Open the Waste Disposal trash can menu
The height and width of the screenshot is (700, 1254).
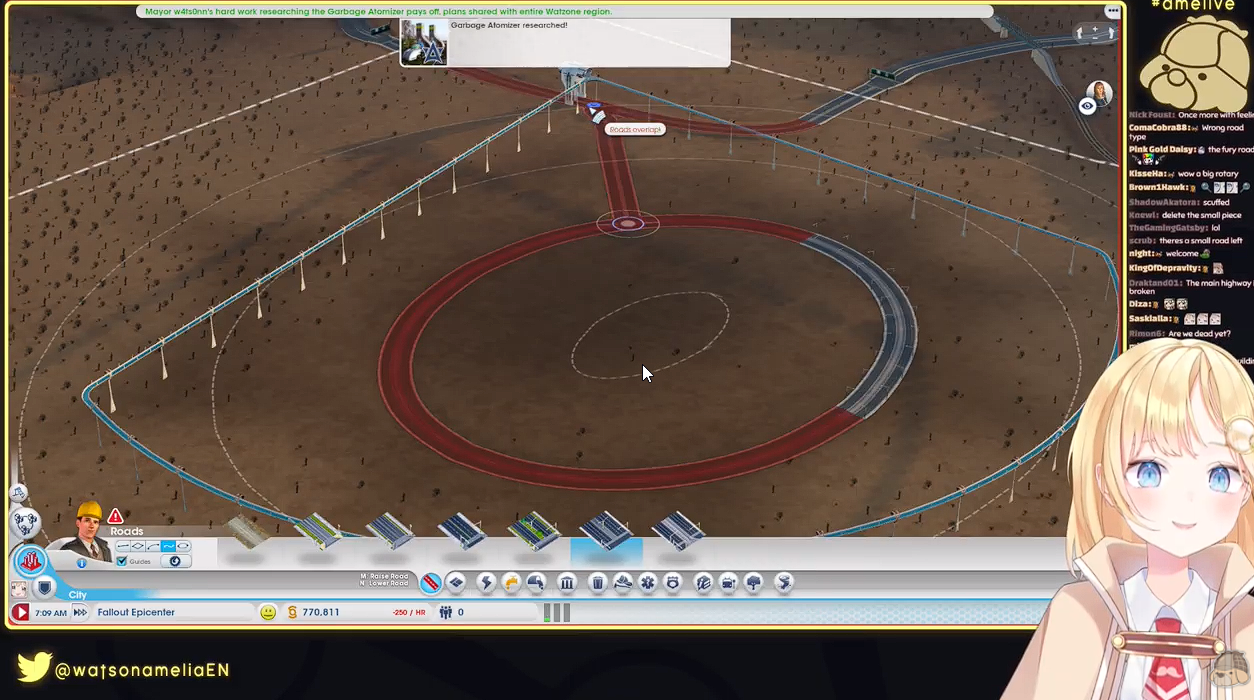click(x=598, y=582)
